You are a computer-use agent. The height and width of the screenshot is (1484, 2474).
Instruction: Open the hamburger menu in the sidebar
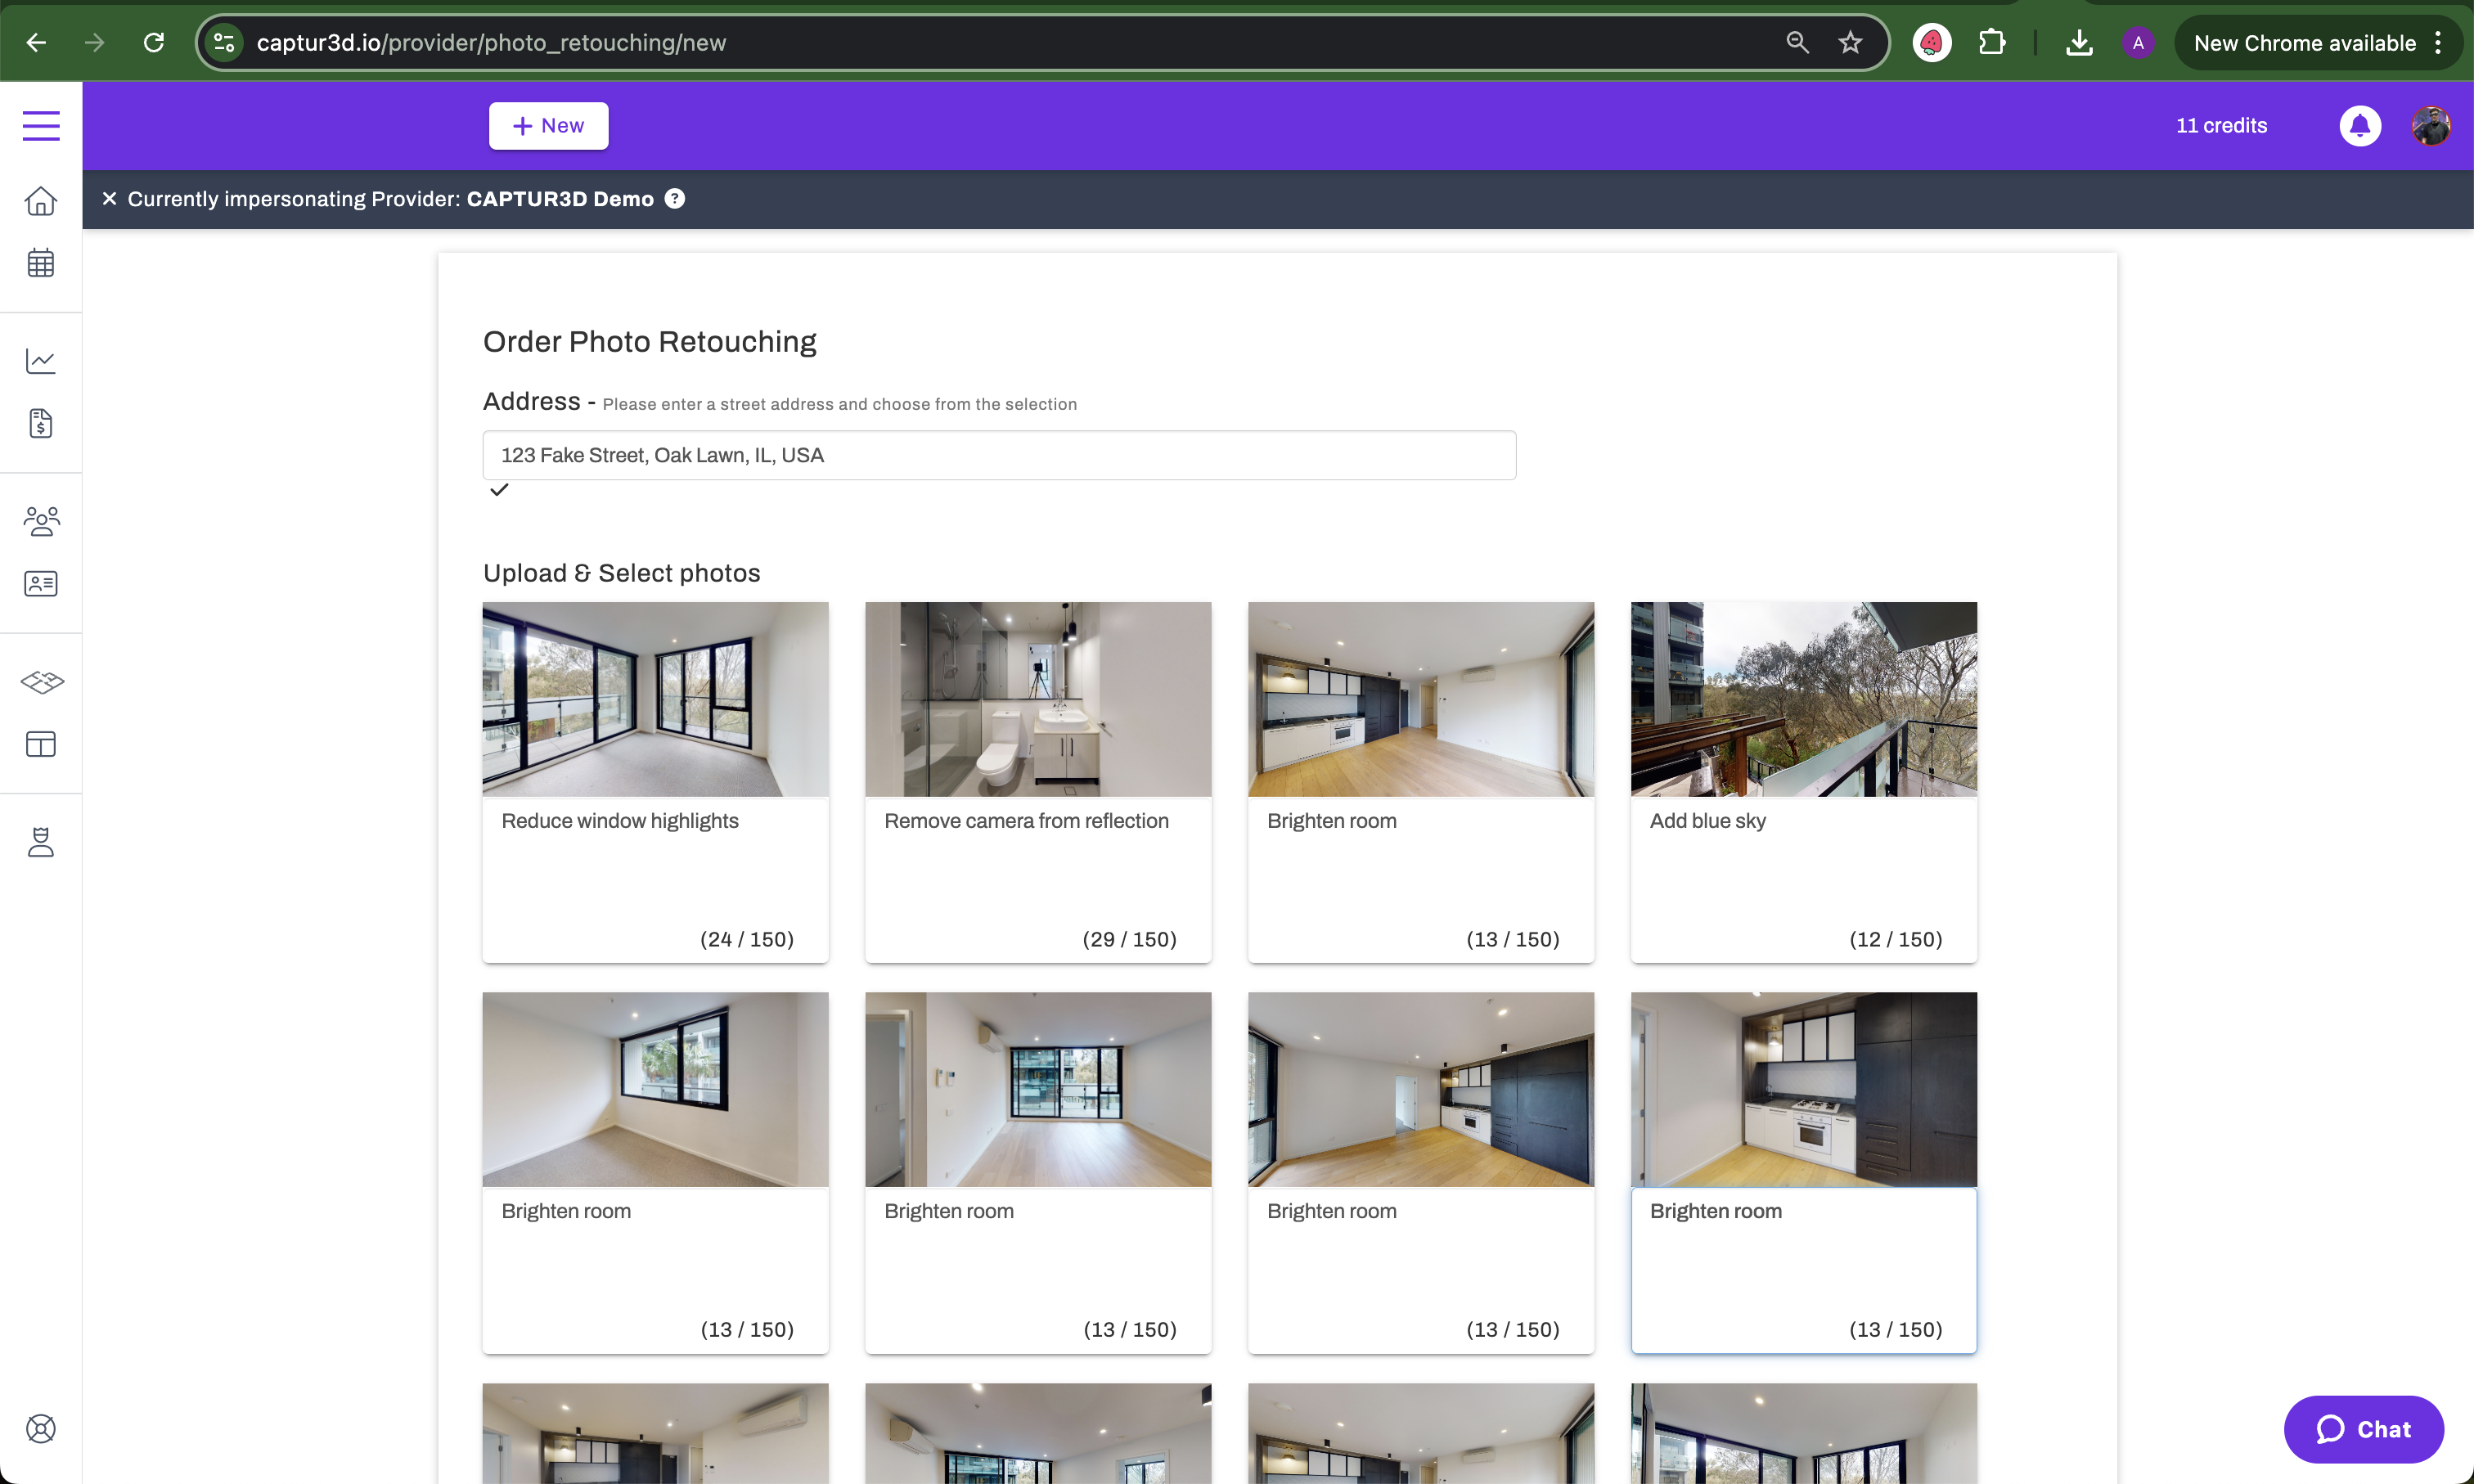click(x=41, y=125)
